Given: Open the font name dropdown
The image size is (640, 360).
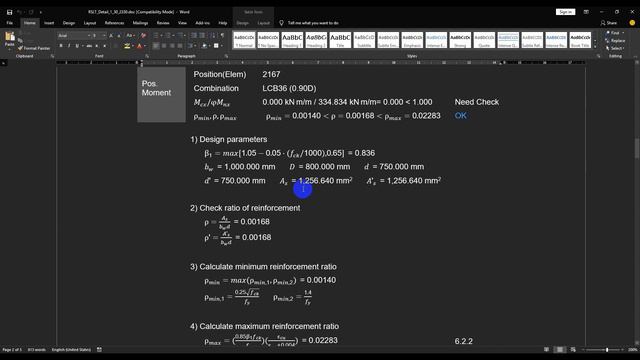Looking at the screenshot, I should 89,36.
